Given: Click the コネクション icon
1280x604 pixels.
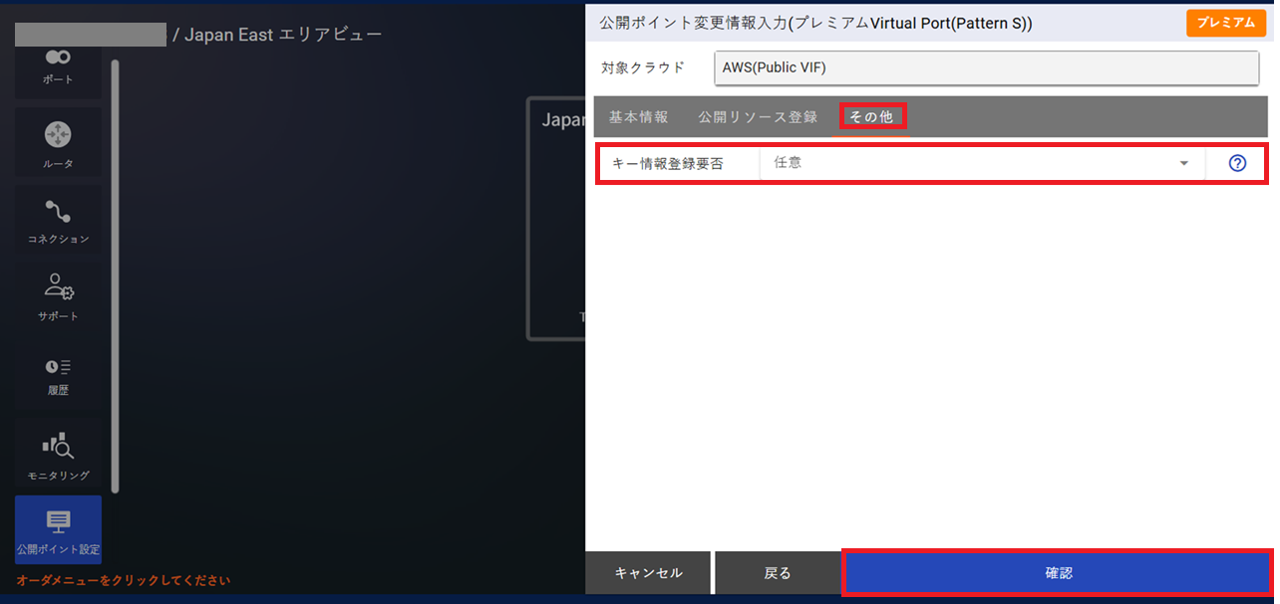Looking at the screenshot, I should tap(57, 220).
